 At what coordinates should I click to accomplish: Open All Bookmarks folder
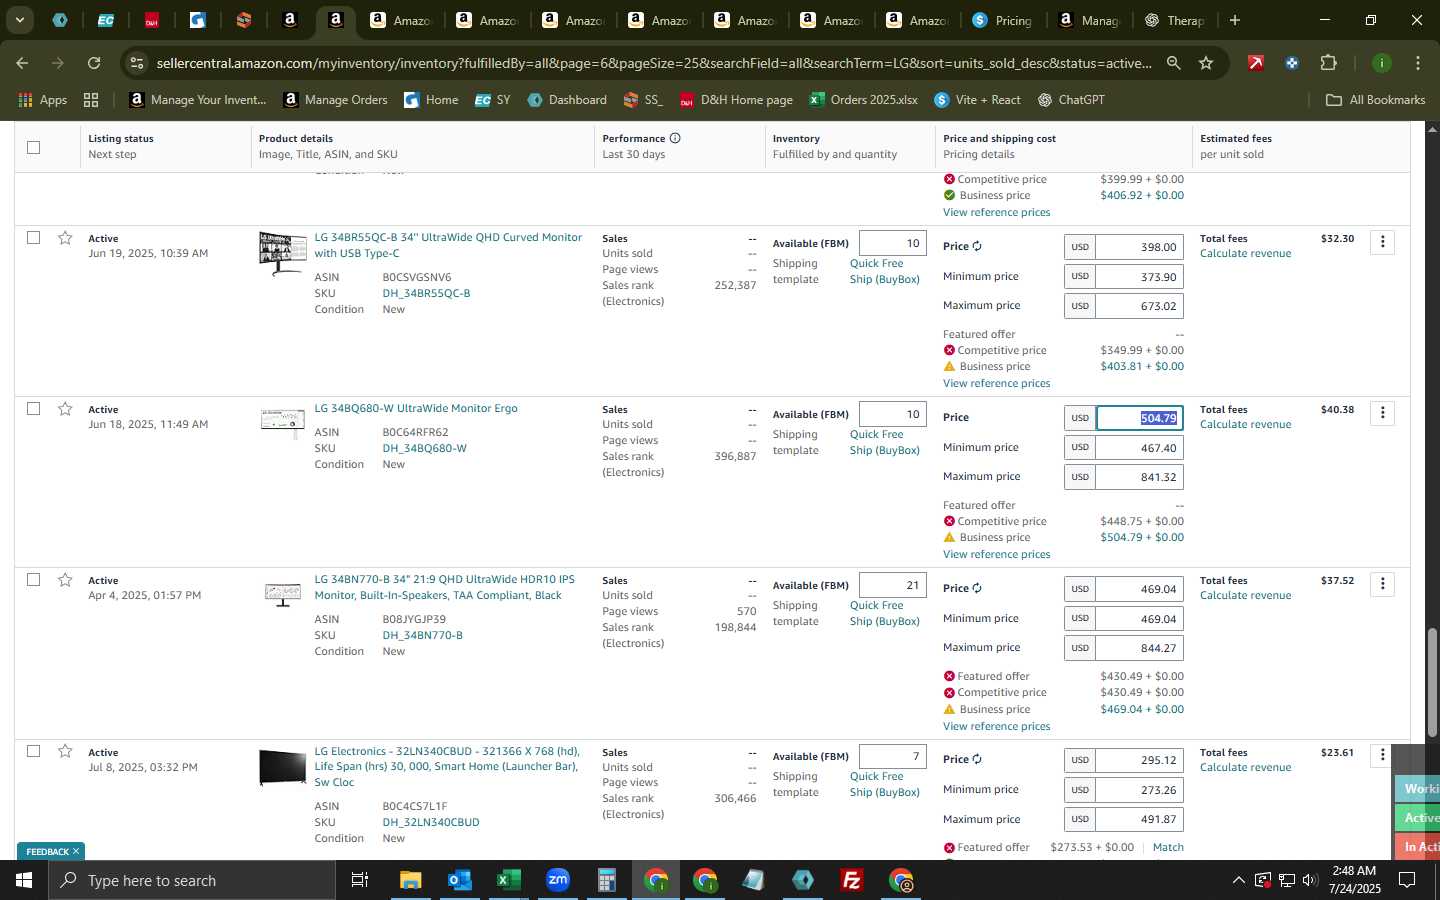click(1375, 99)
